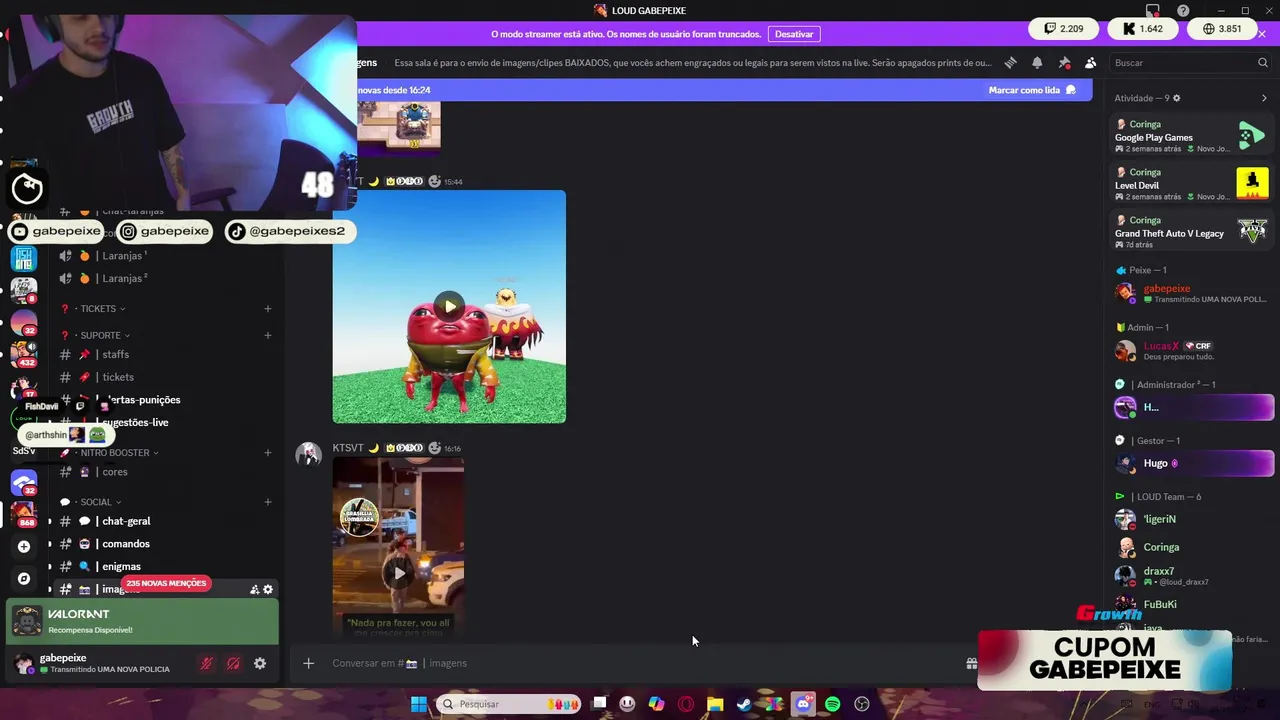
Task: Click the Desativar streamer mode button
Action: [794, 34]
